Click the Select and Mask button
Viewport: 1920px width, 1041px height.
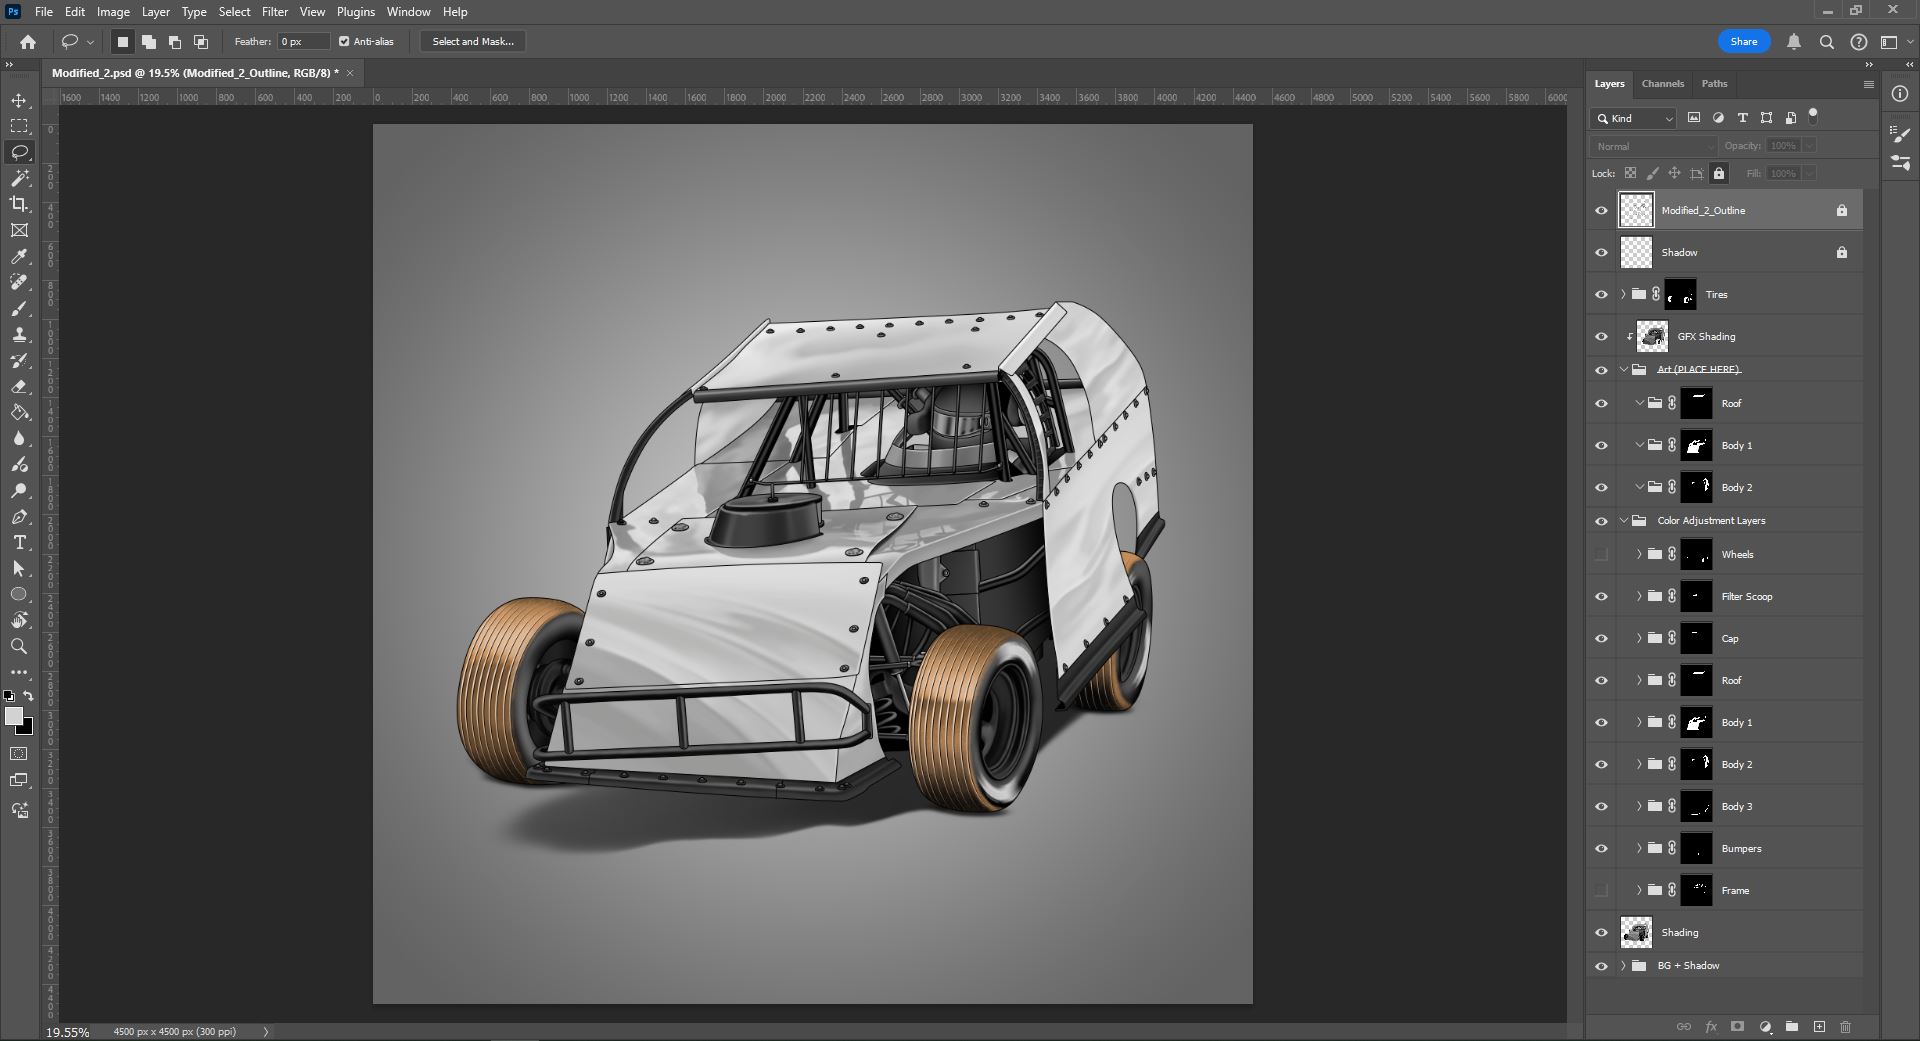[473, 42]
